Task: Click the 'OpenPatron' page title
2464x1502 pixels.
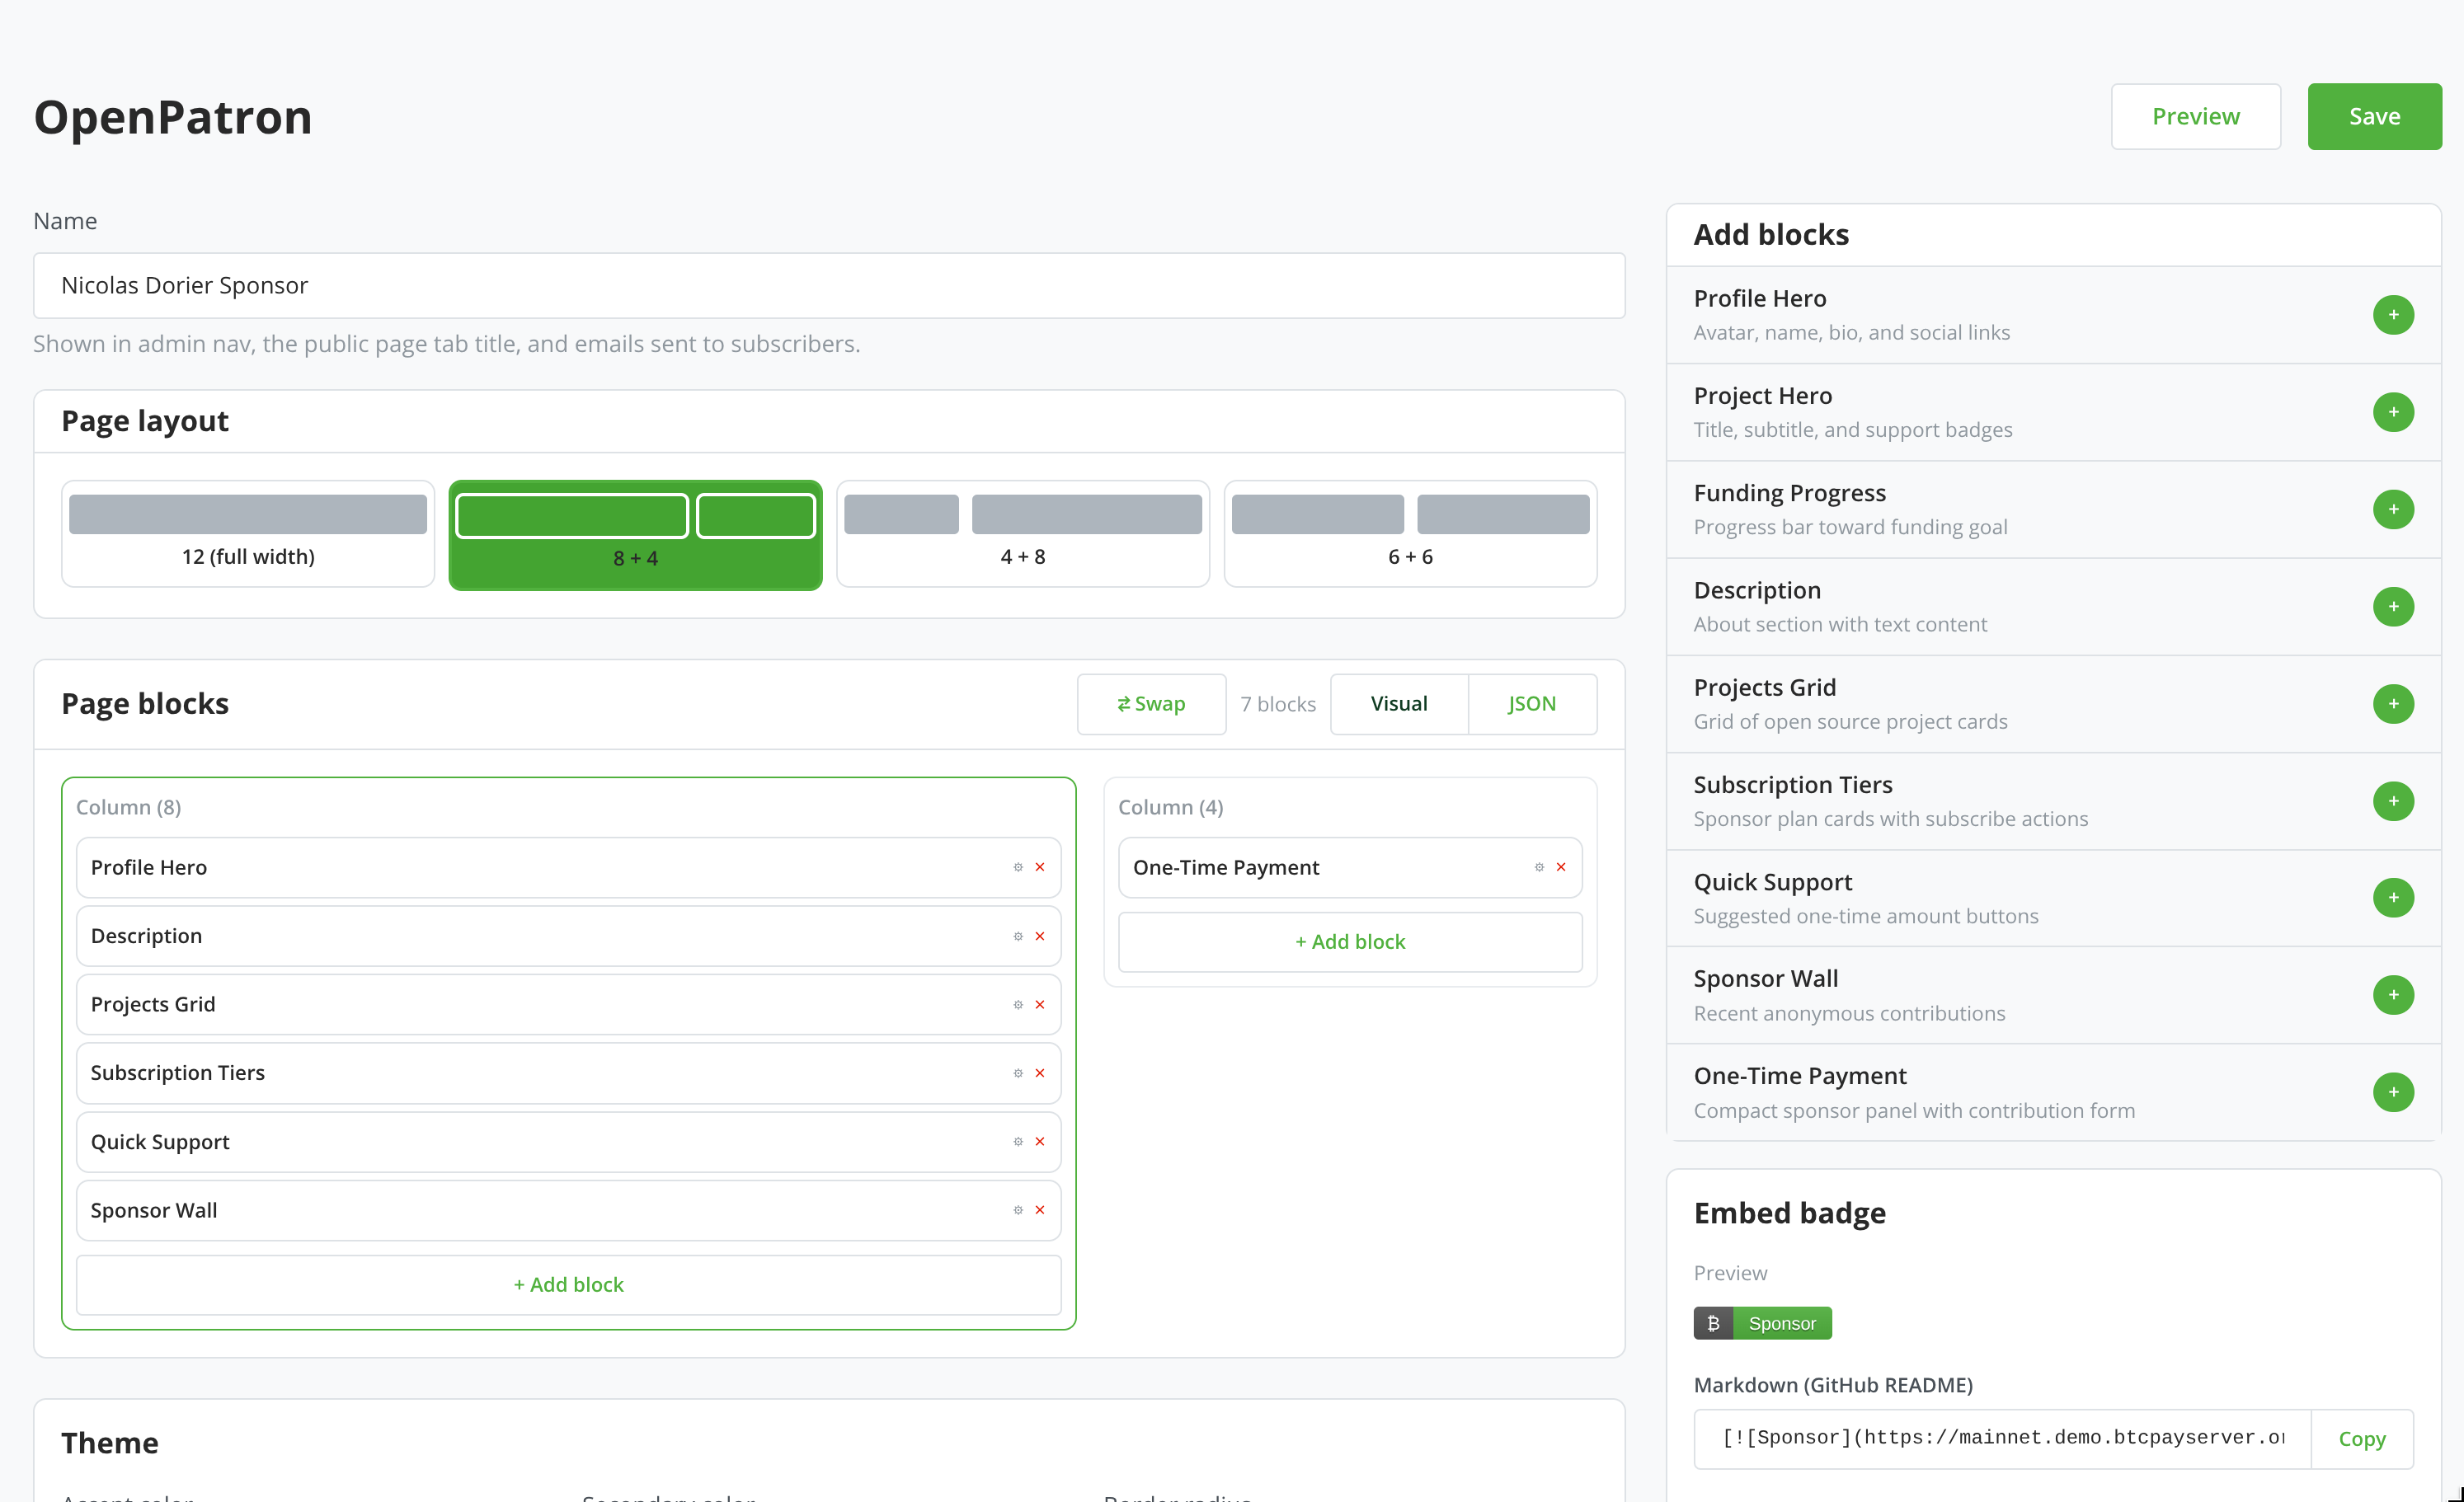Action: (x=173, y=117)
